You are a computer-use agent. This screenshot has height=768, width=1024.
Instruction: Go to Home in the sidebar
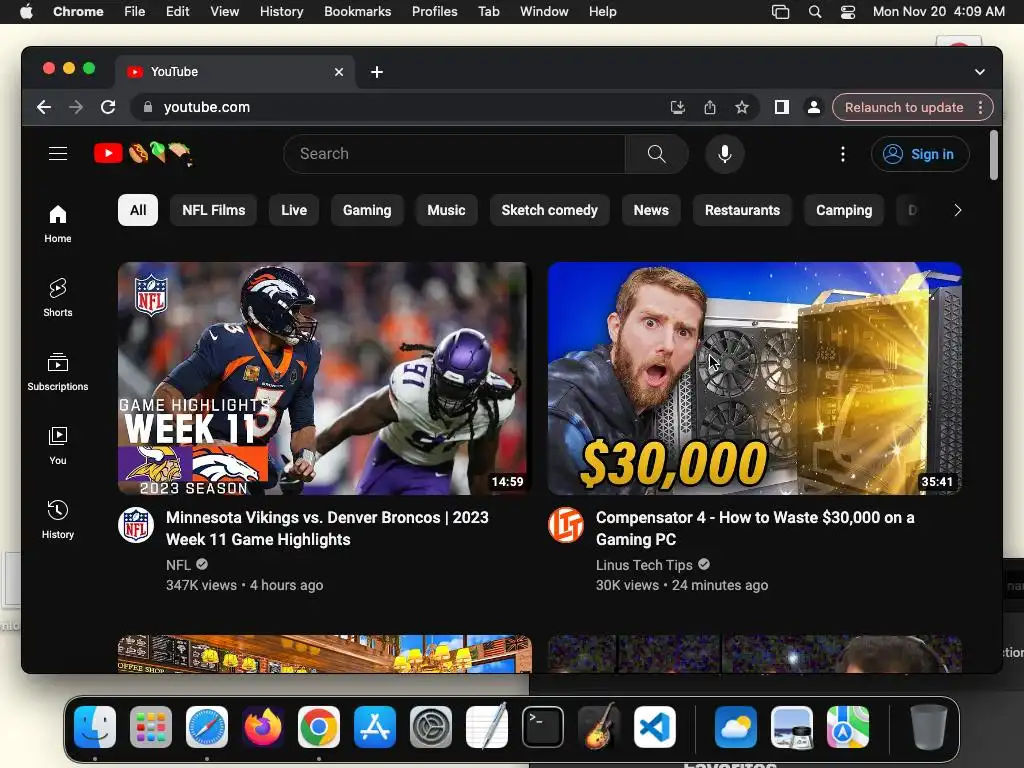point(57,224)
